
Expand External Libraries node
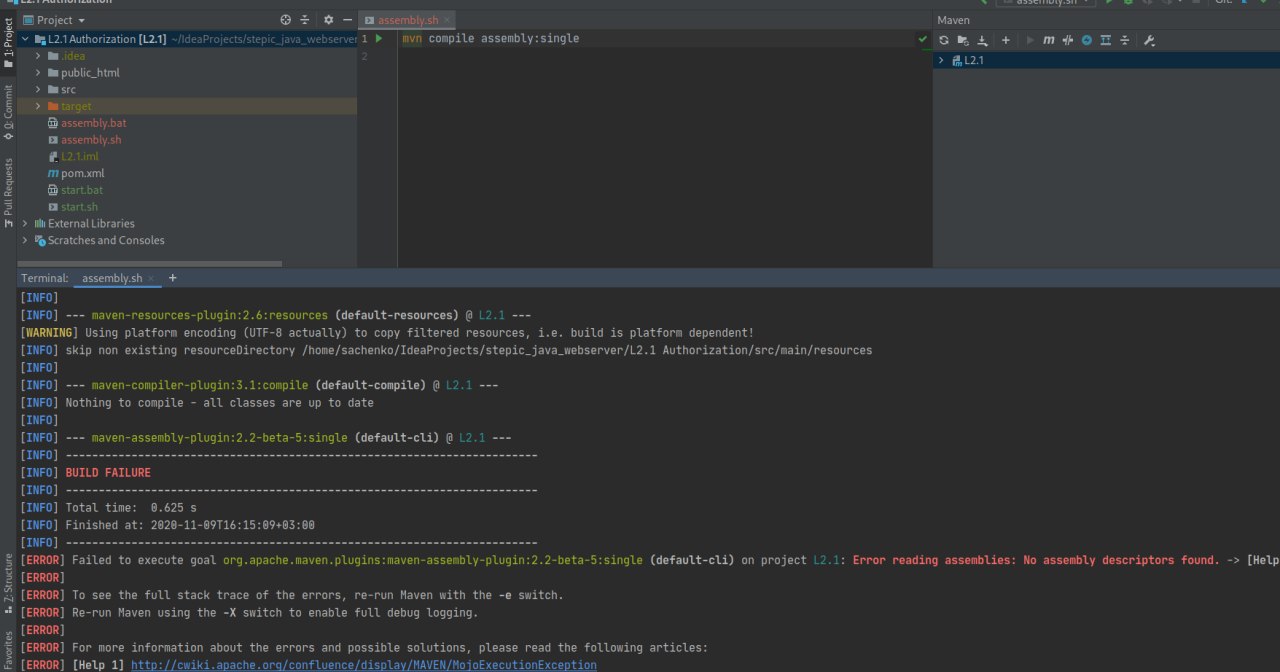(25, 224)
